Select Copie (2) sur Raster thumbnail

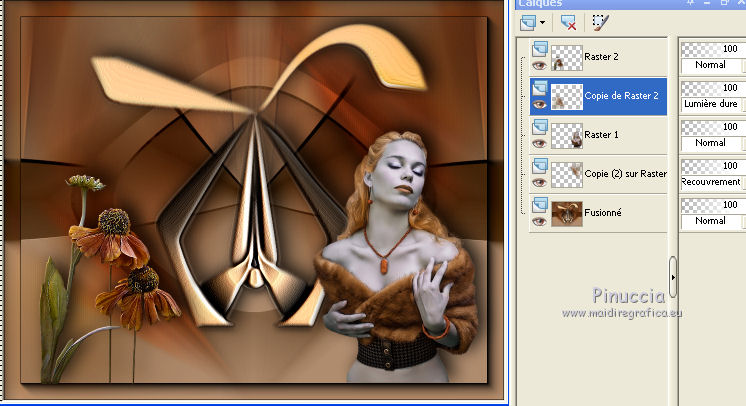coord(567,175)
